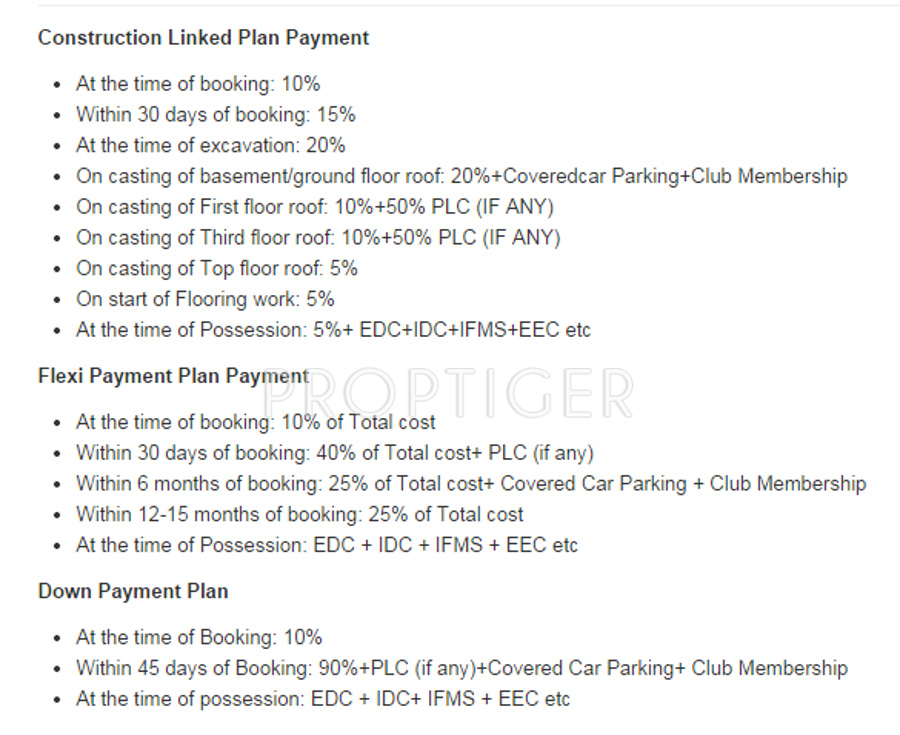The height and width of the screenshot is (735, 900).
Task: Click the basement/ground floor roof casting line
Action: [461, 176]
